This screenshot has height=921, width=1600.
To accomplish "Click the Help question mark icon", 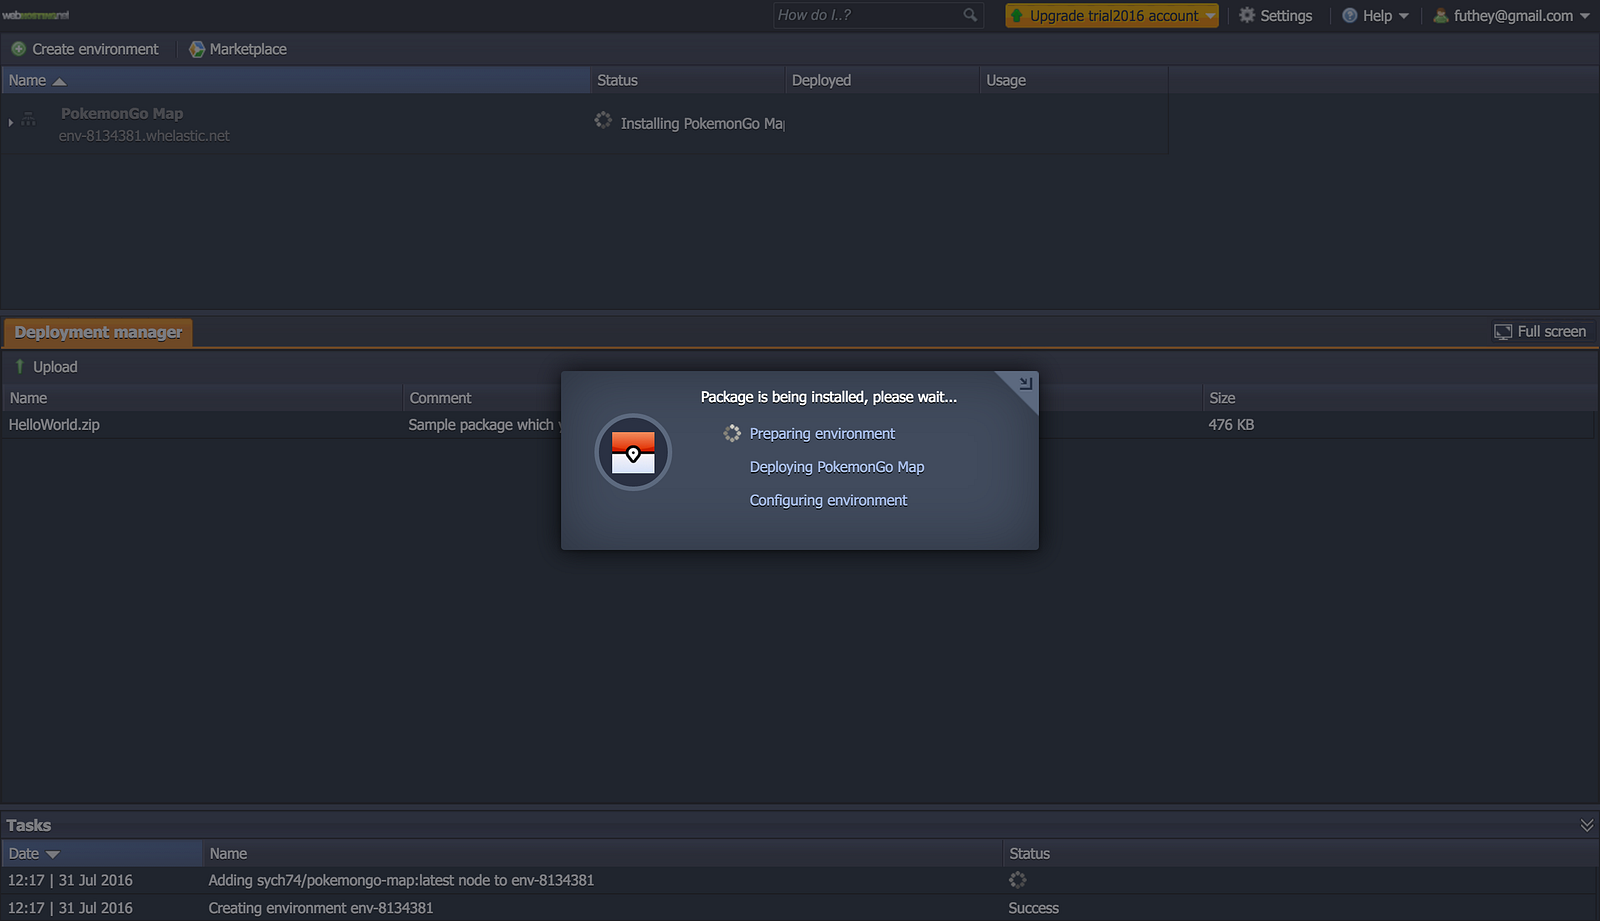I will pos(1350,15).
